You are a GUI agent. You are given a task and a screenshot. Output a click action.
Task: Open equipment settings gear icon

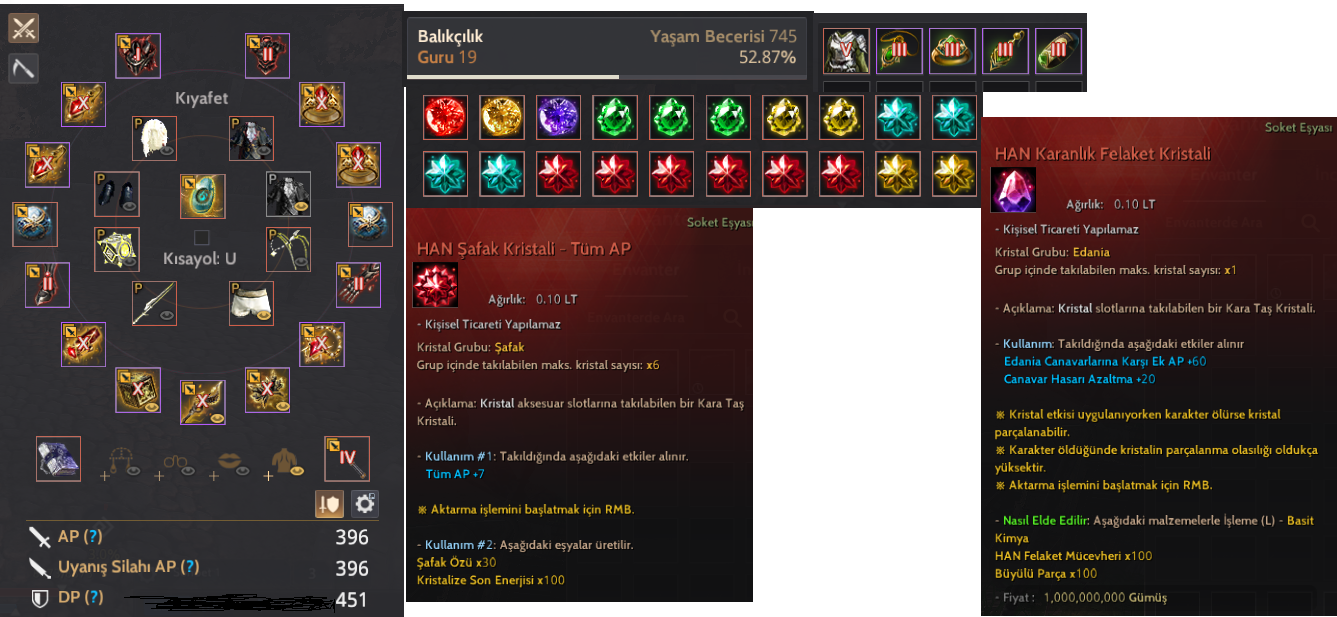[x=364, y=503]
